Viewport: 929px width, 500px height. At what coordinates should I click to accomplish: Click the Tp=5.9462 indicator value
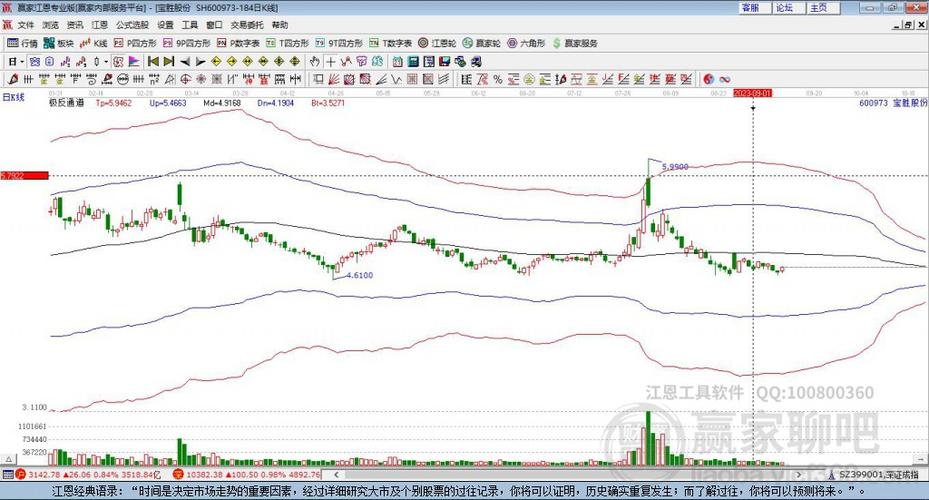point(114,103)
